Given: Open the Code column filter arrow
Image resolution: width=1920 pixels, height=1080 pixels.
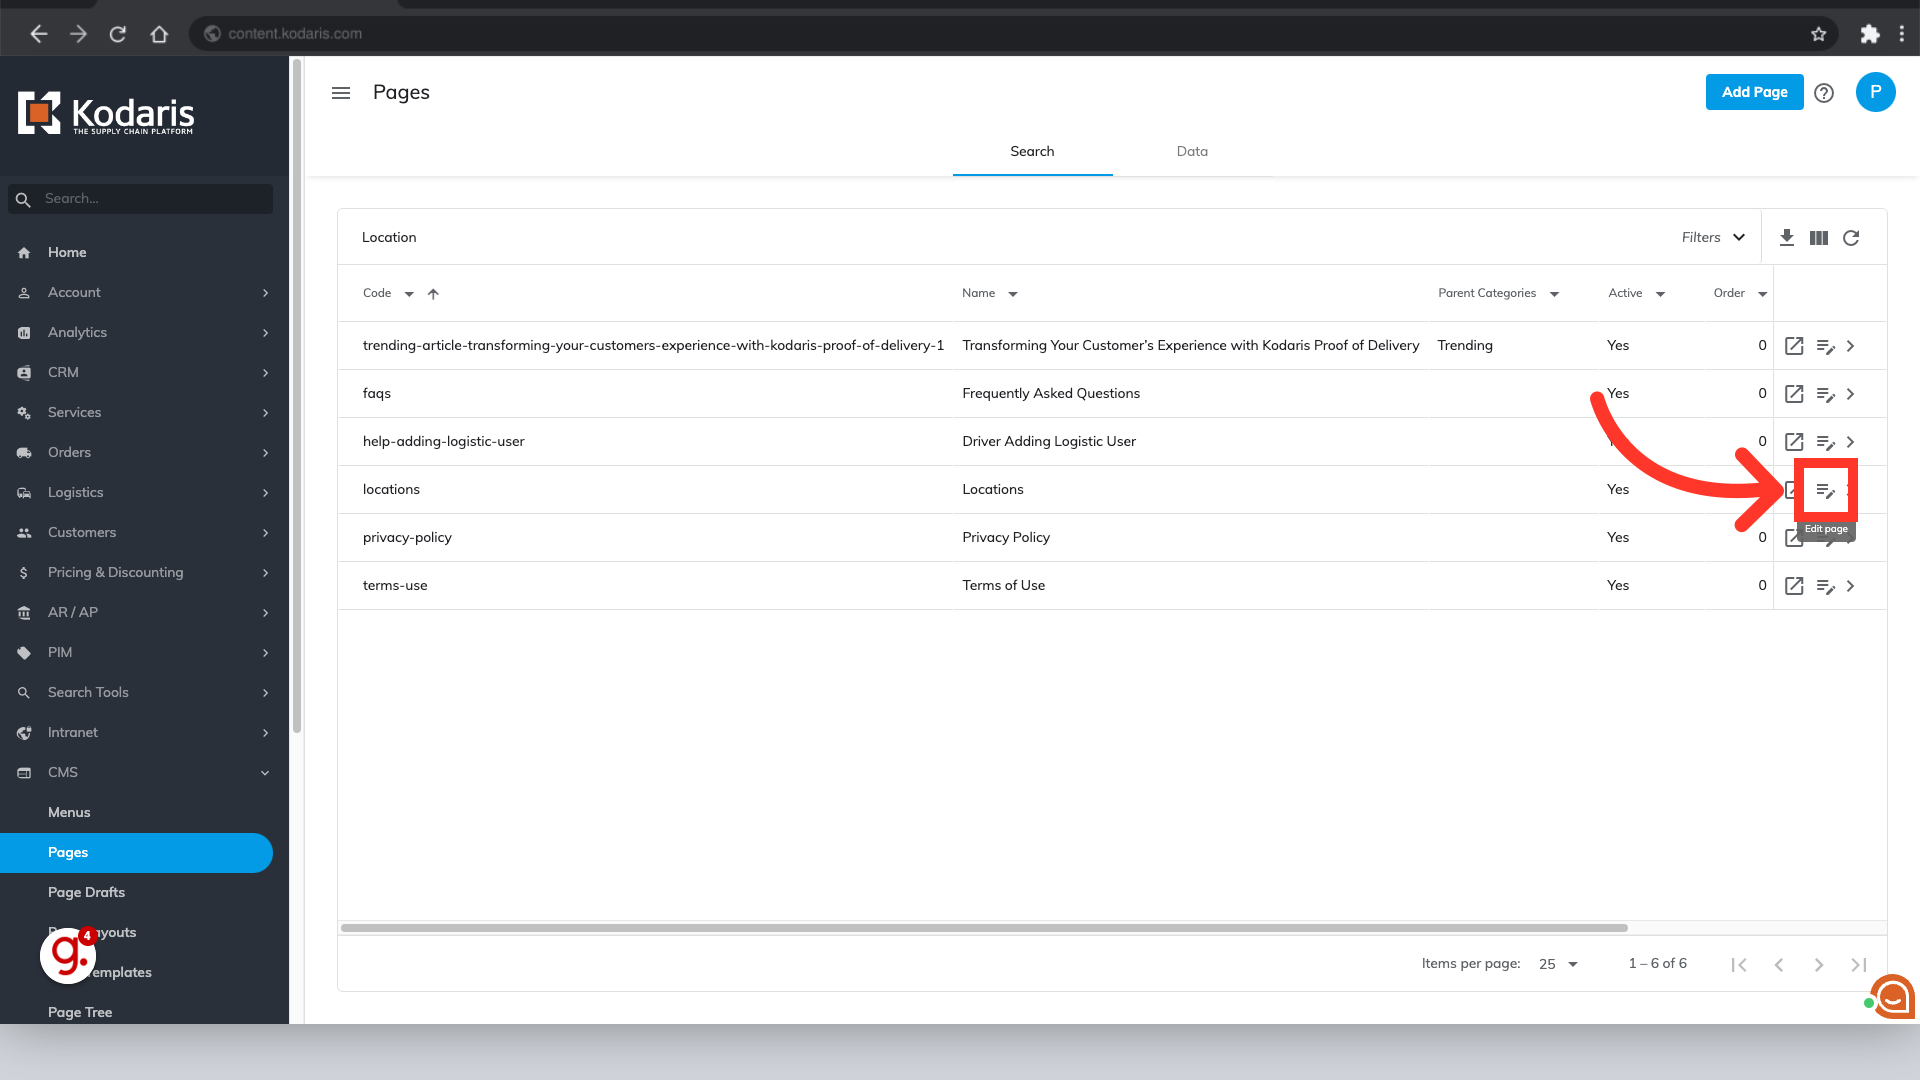Looking at the screenshot, I should pyautogui.click(x=409, y=294).
